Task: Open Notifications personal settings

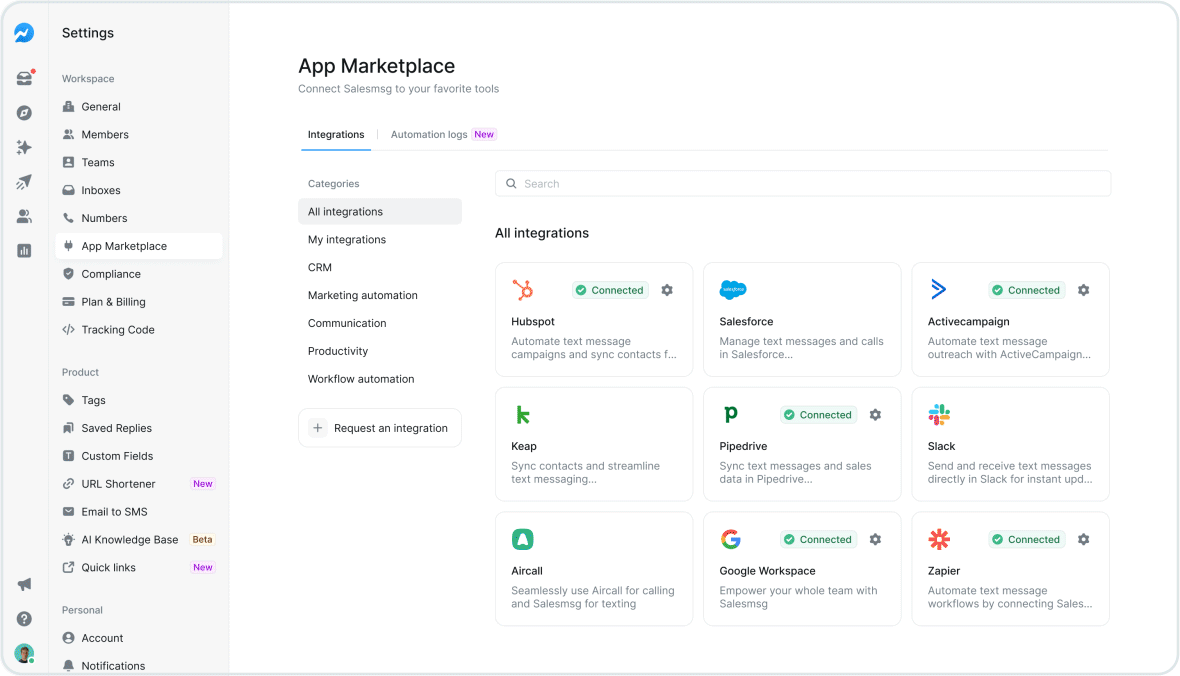Action: pyautogui.click(x=138, y=666)
